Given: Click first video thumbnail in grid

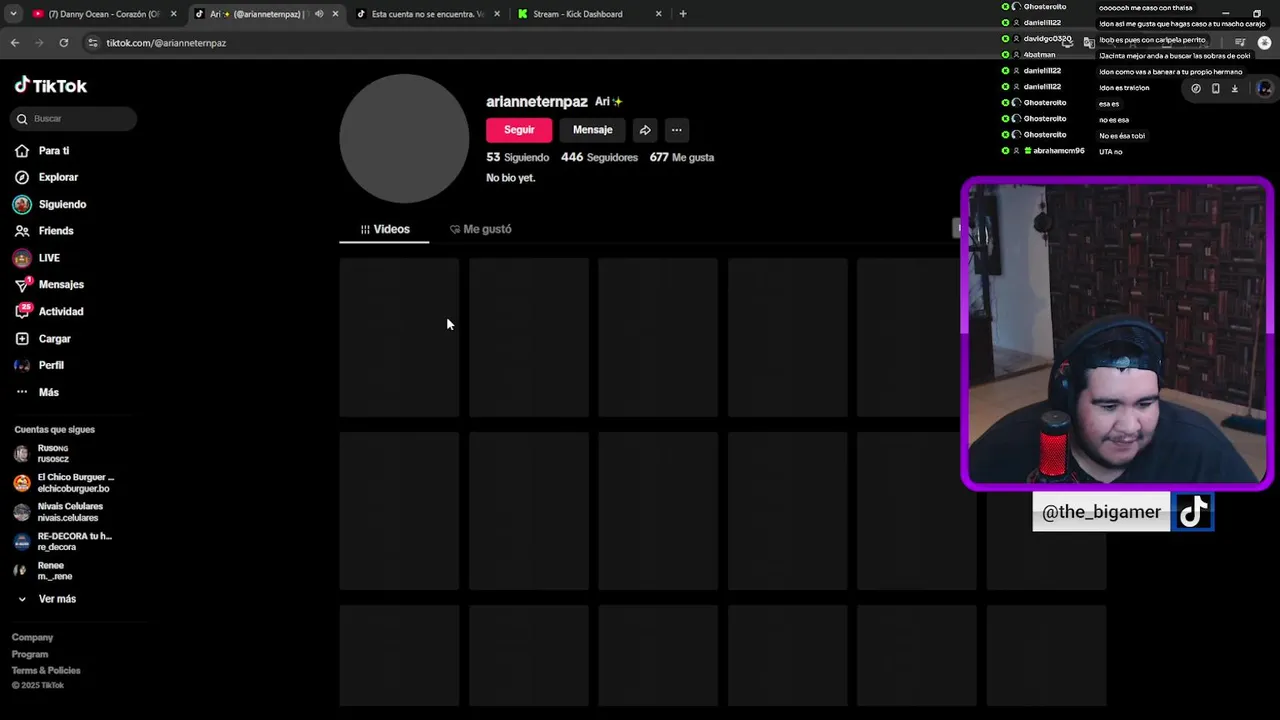Looking at the screenshot, I should click(399, 337).
